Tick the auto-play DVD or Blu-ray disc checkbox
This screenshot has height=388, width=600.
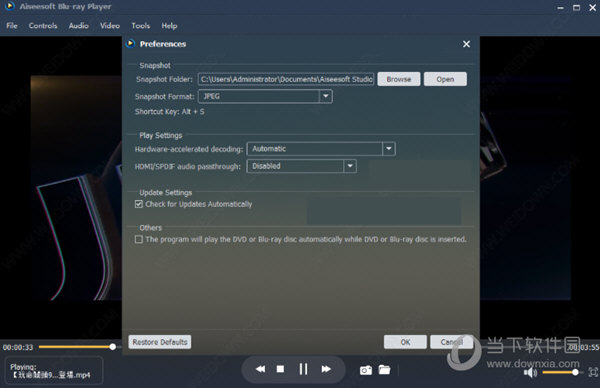coord(139,240)
